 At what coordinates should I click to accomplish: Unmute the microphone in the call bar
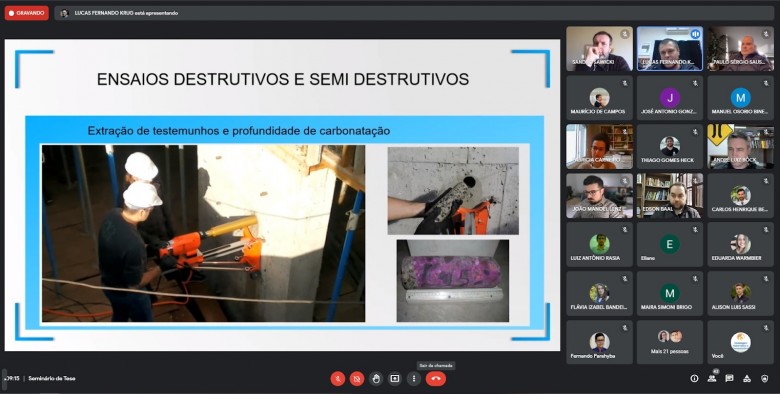tap(338, 379)
